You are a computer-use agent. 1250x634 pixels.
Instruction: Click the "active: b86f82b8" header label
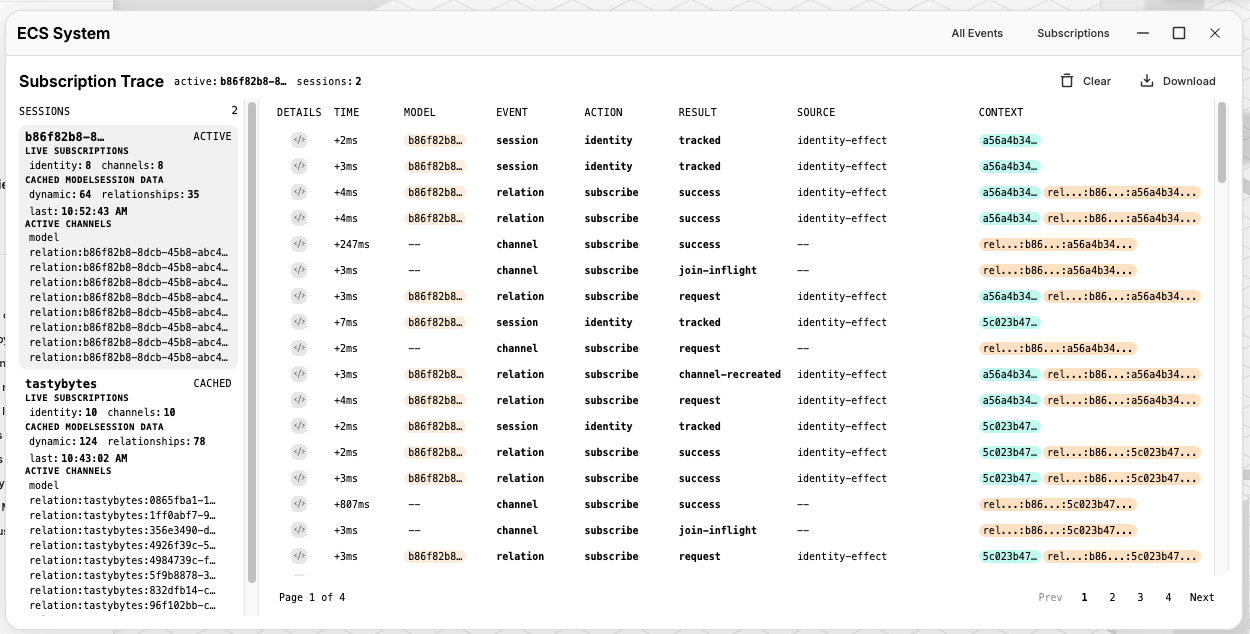pyautogui.click(x=230, y=81)
